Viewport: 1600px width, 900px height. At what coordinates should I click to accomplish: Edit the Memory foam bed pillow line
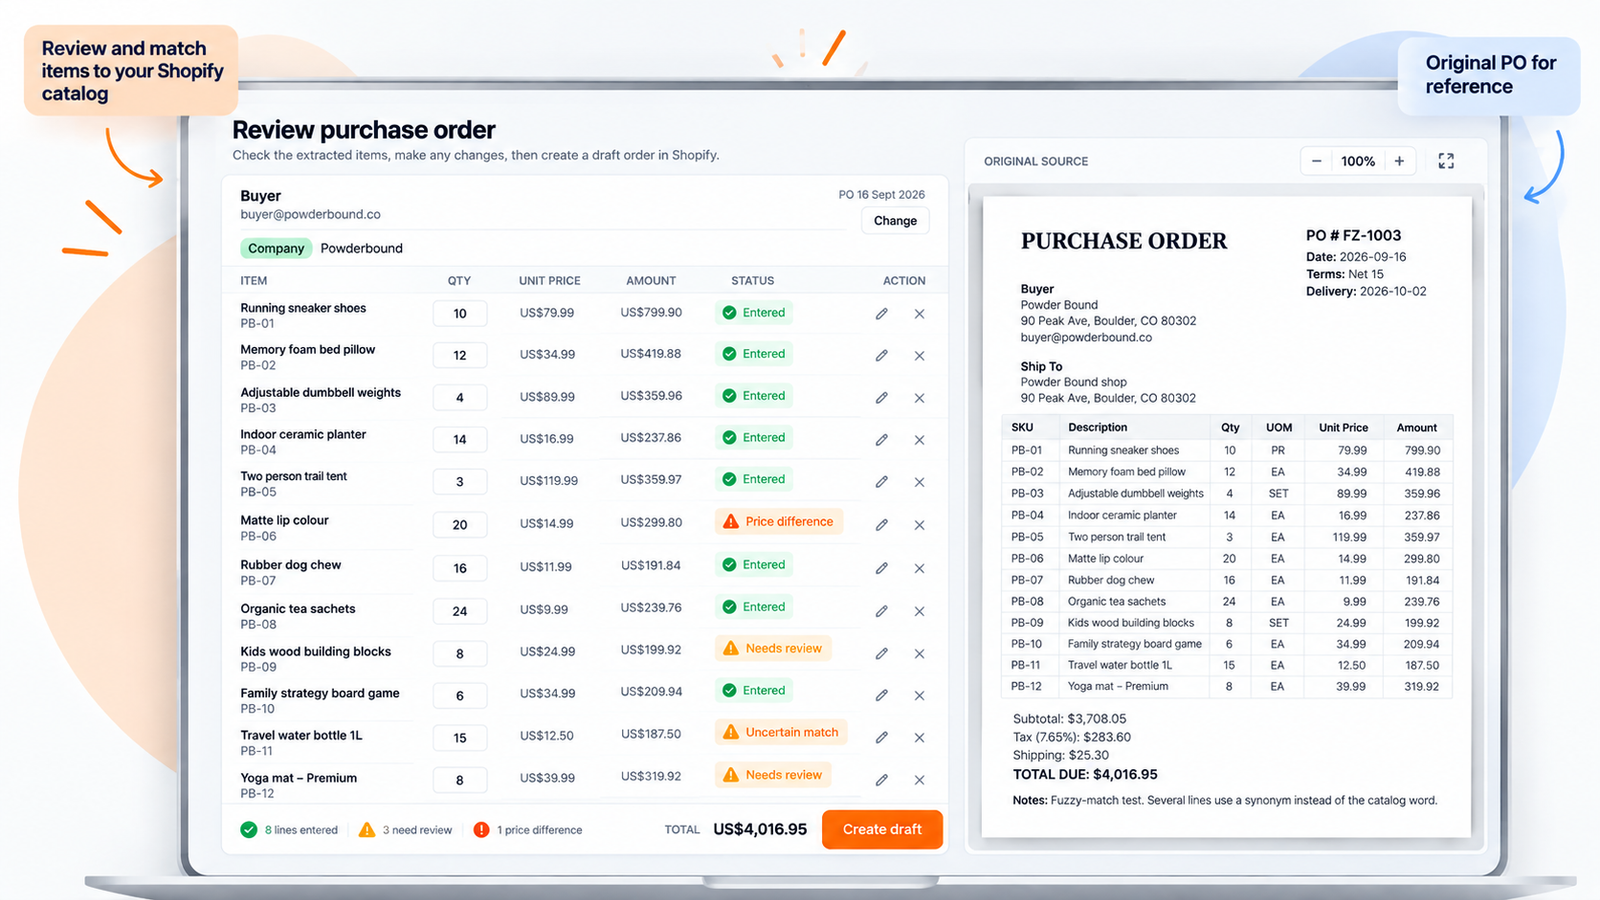pos(881,356)
